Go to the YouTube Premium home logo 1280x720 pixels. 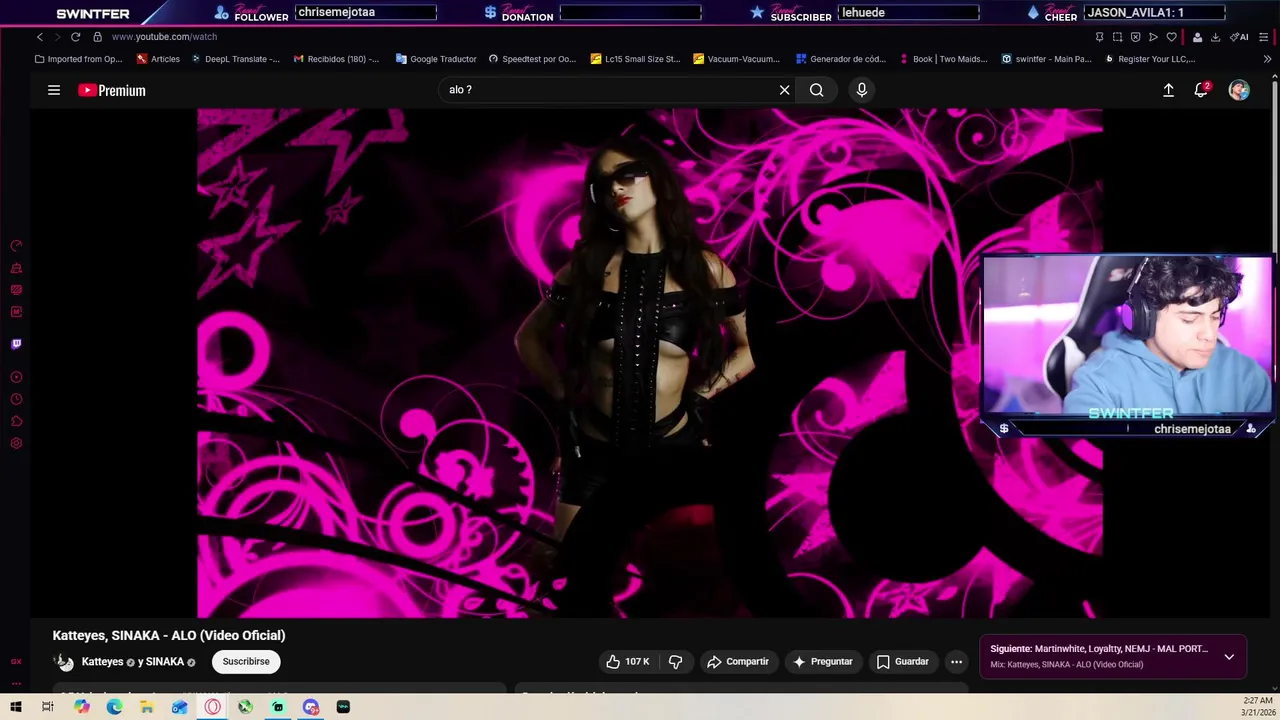coord(112,90)
